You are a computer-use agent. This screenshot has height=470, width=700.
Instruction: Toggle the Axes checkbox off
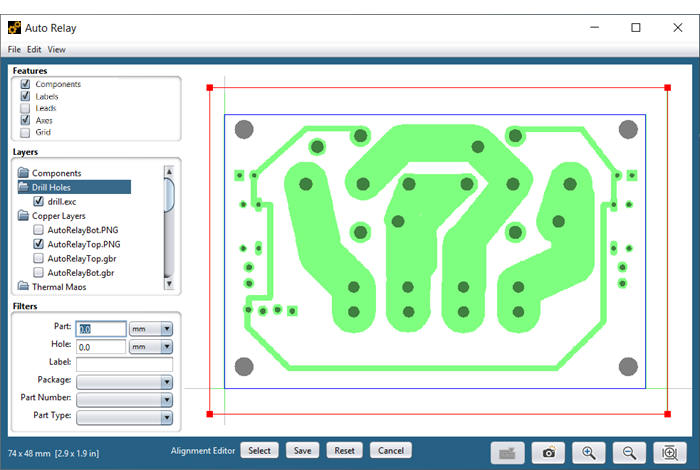25,120
